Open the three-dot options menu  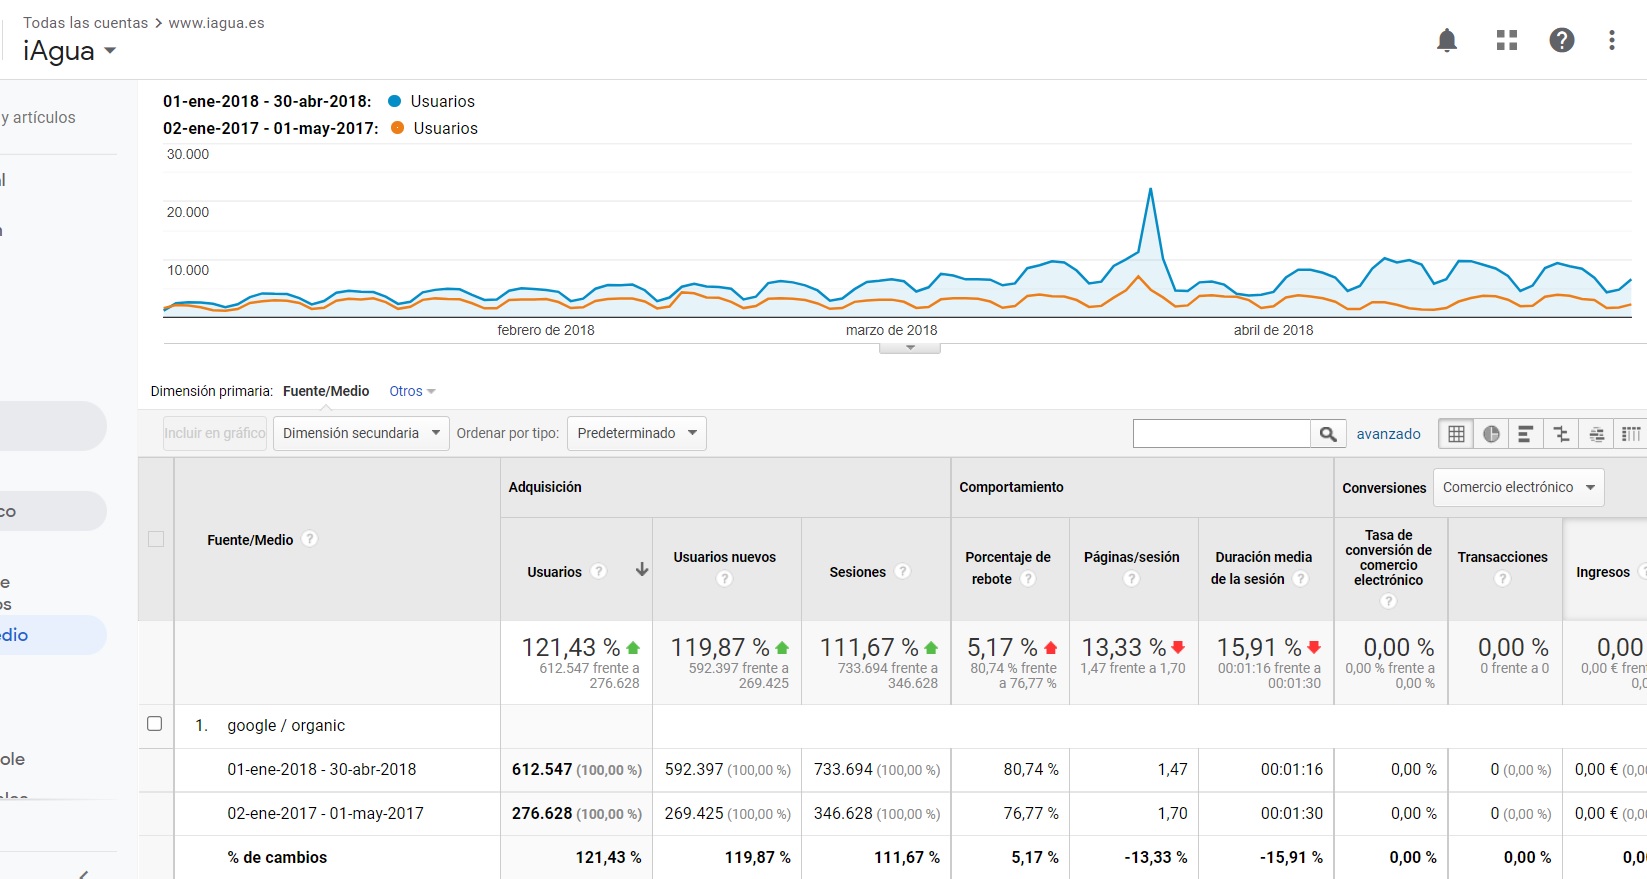pyautogui.click(x=1611, y=40)
